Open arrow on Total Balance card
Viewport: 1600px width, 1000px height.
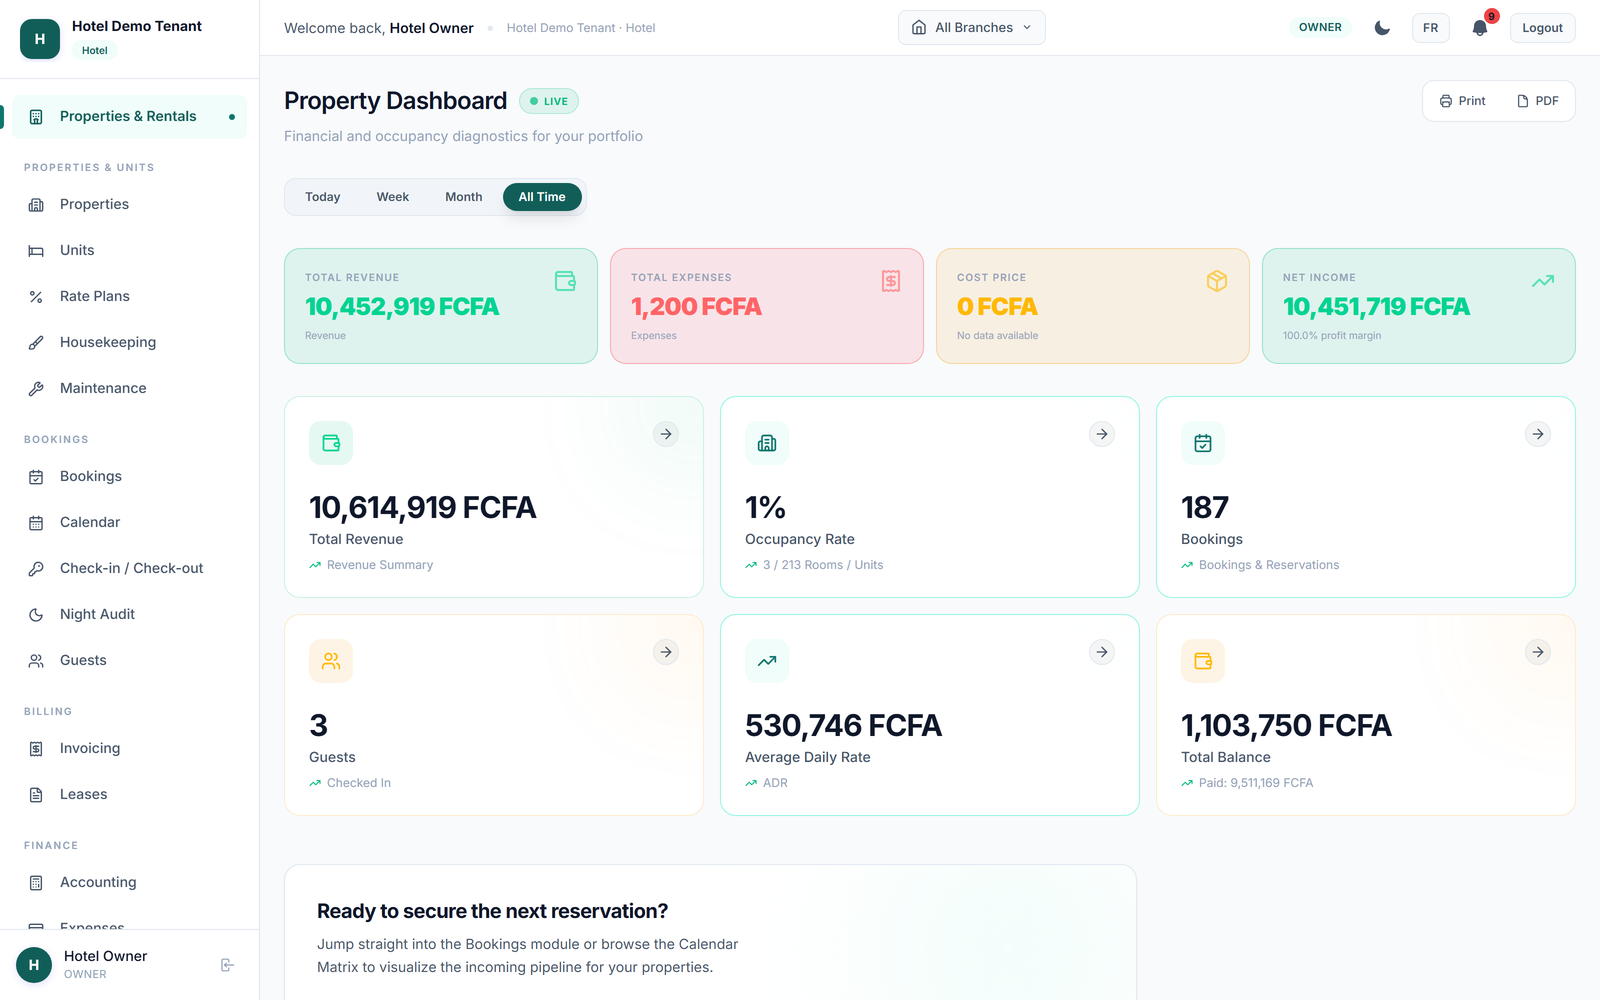pyautogui.click(x=1538, y=652)
